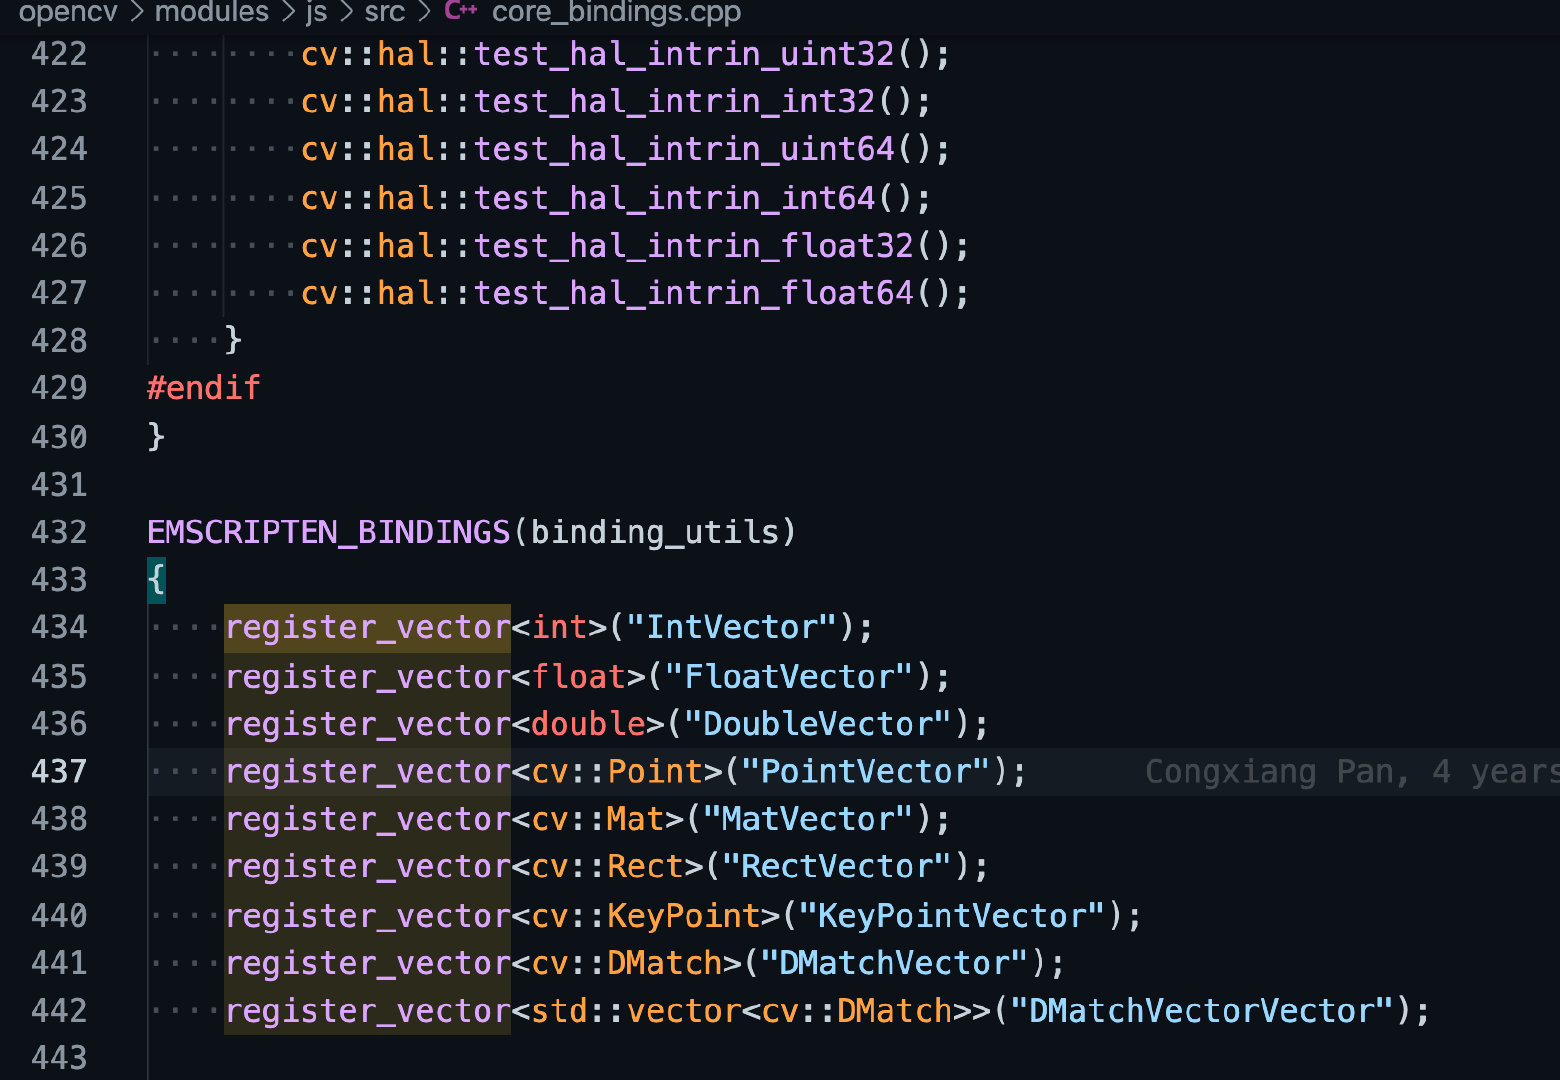Click the "PointVector" string on line 437
This screenshot has height=1080, width=1560.
click(866, 771)
